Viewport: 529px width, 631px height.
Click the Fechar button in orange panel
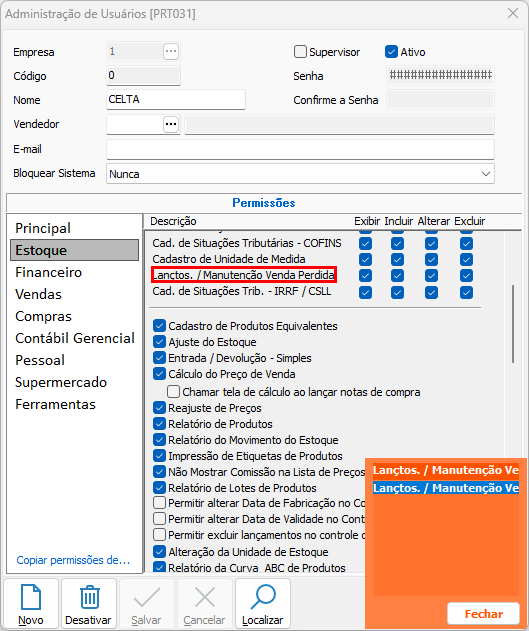click(483, 614)
